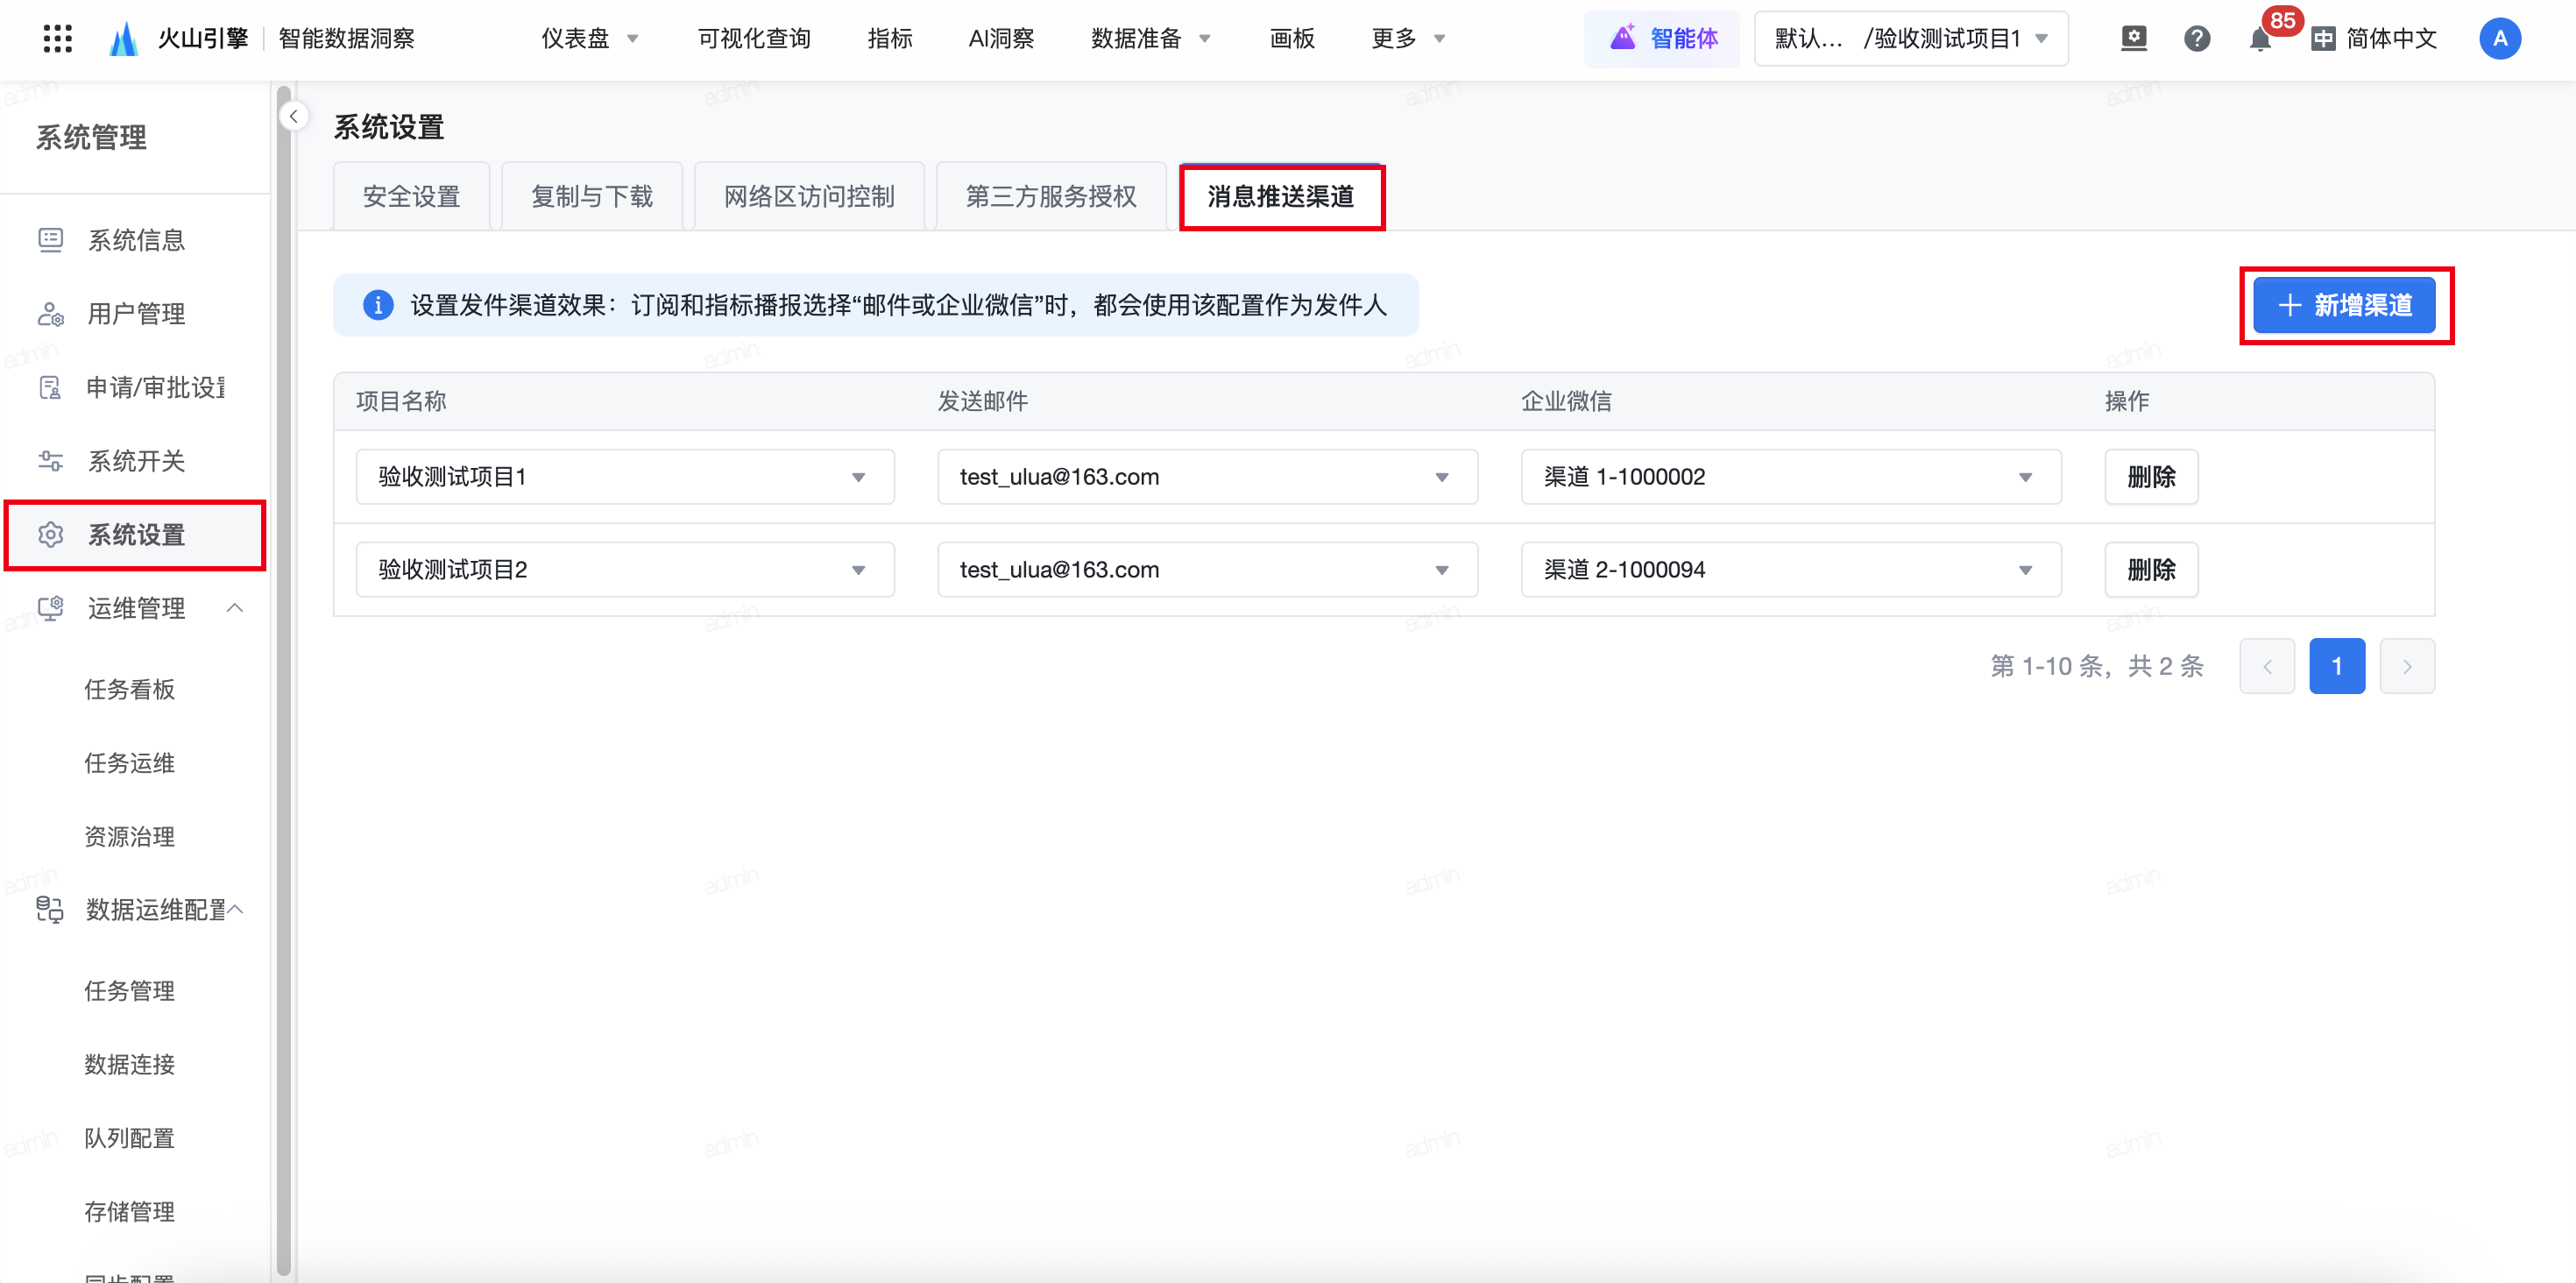Switch to the 安全设置 tab
Viewport: 2576px width, 1283px height.
click(x=411, y=197)
